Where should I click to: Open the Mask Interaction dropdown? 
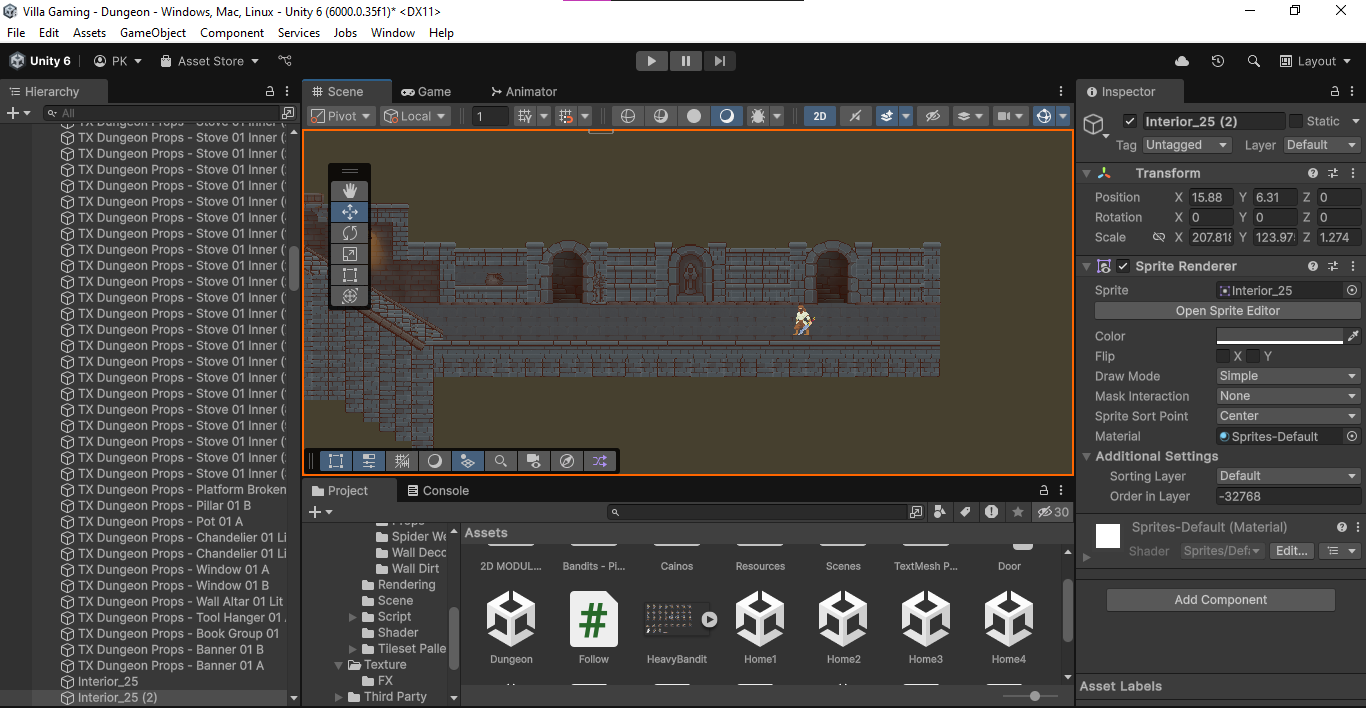[x=1288, y=396]
